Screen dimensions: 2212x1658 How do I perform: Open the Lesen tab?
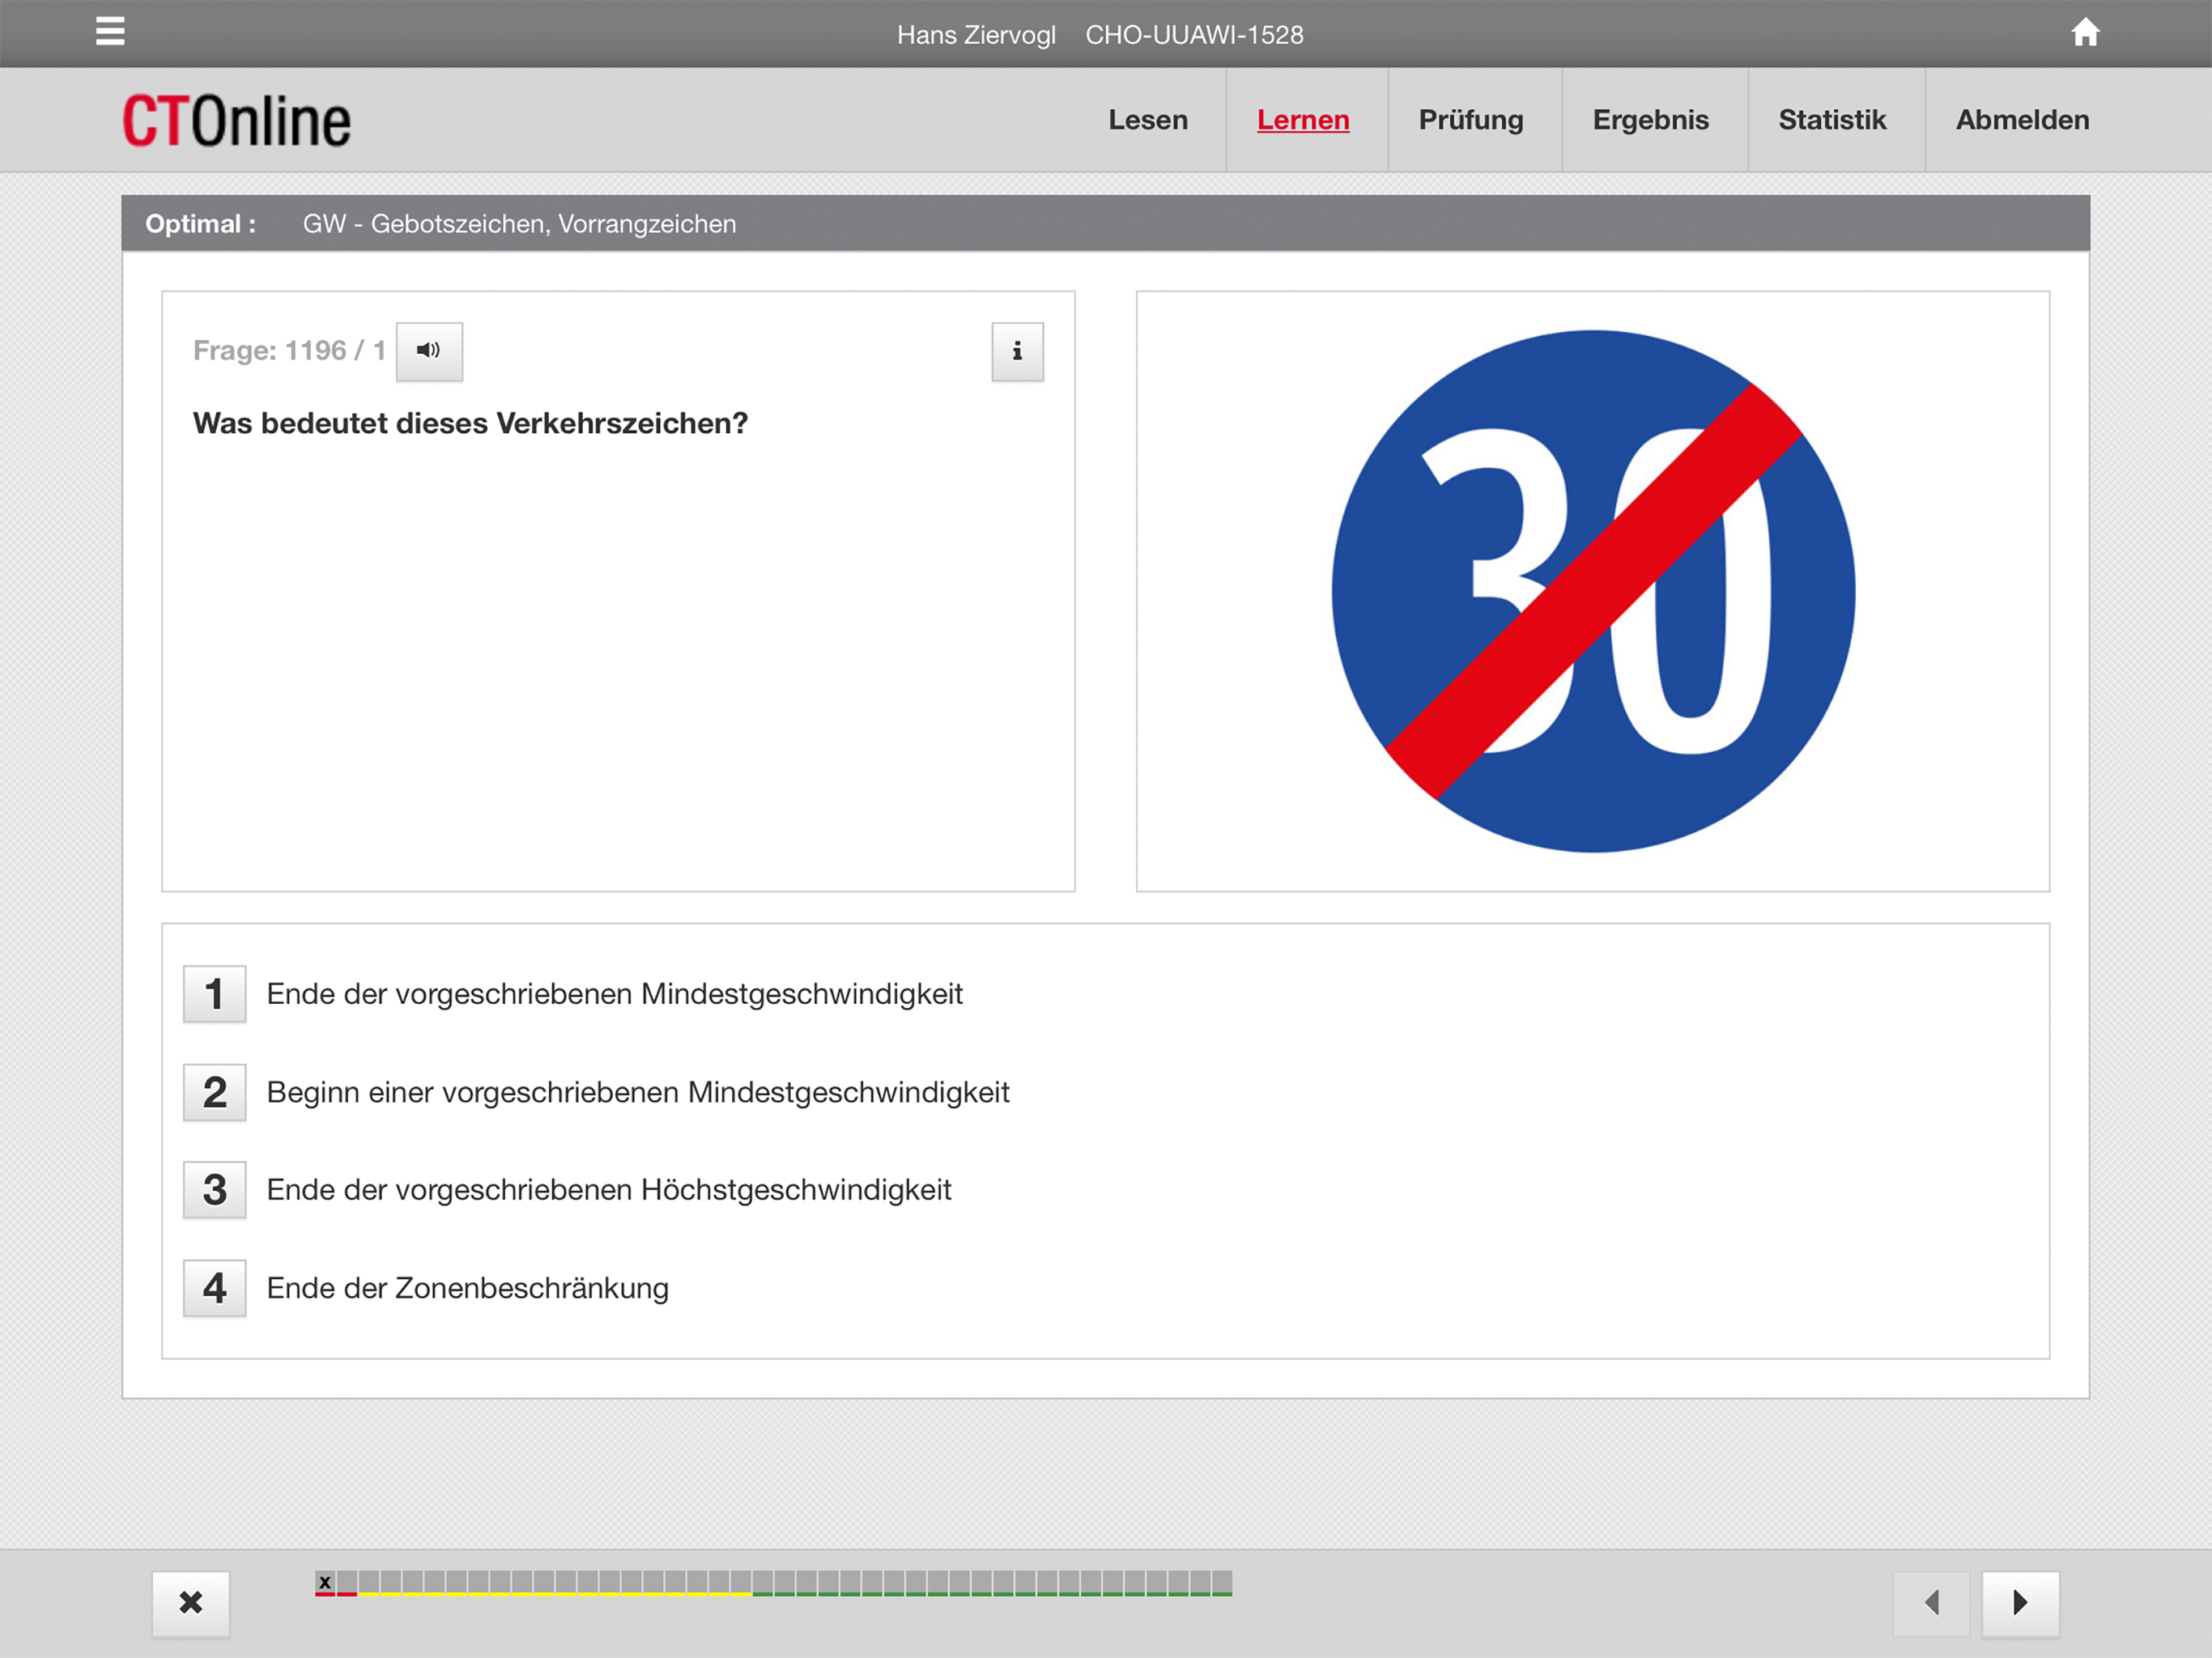pyautogui.click(x=1148, y=120)
